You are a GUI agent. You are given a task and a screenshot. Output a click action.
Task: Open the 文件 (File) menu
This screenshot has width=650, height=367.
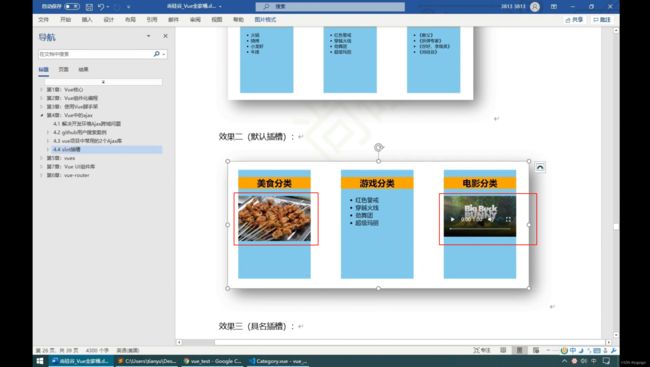pos(44,19)
